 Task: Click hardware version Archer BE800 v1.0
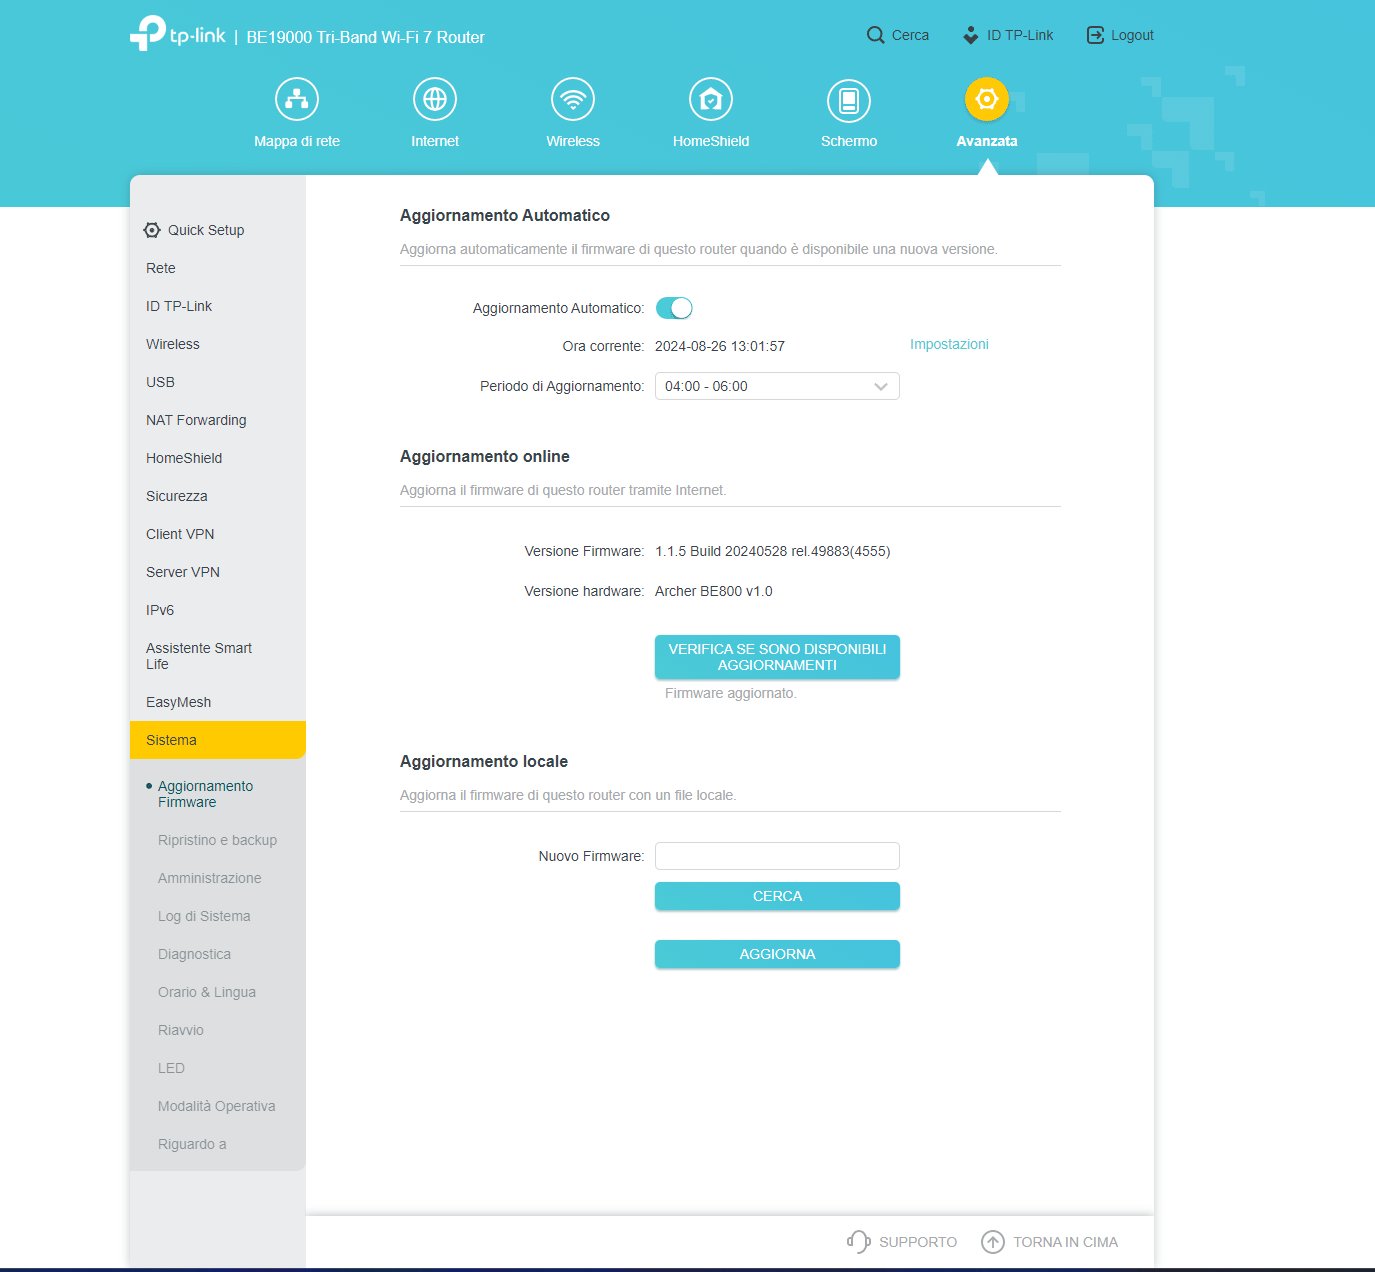714,591
